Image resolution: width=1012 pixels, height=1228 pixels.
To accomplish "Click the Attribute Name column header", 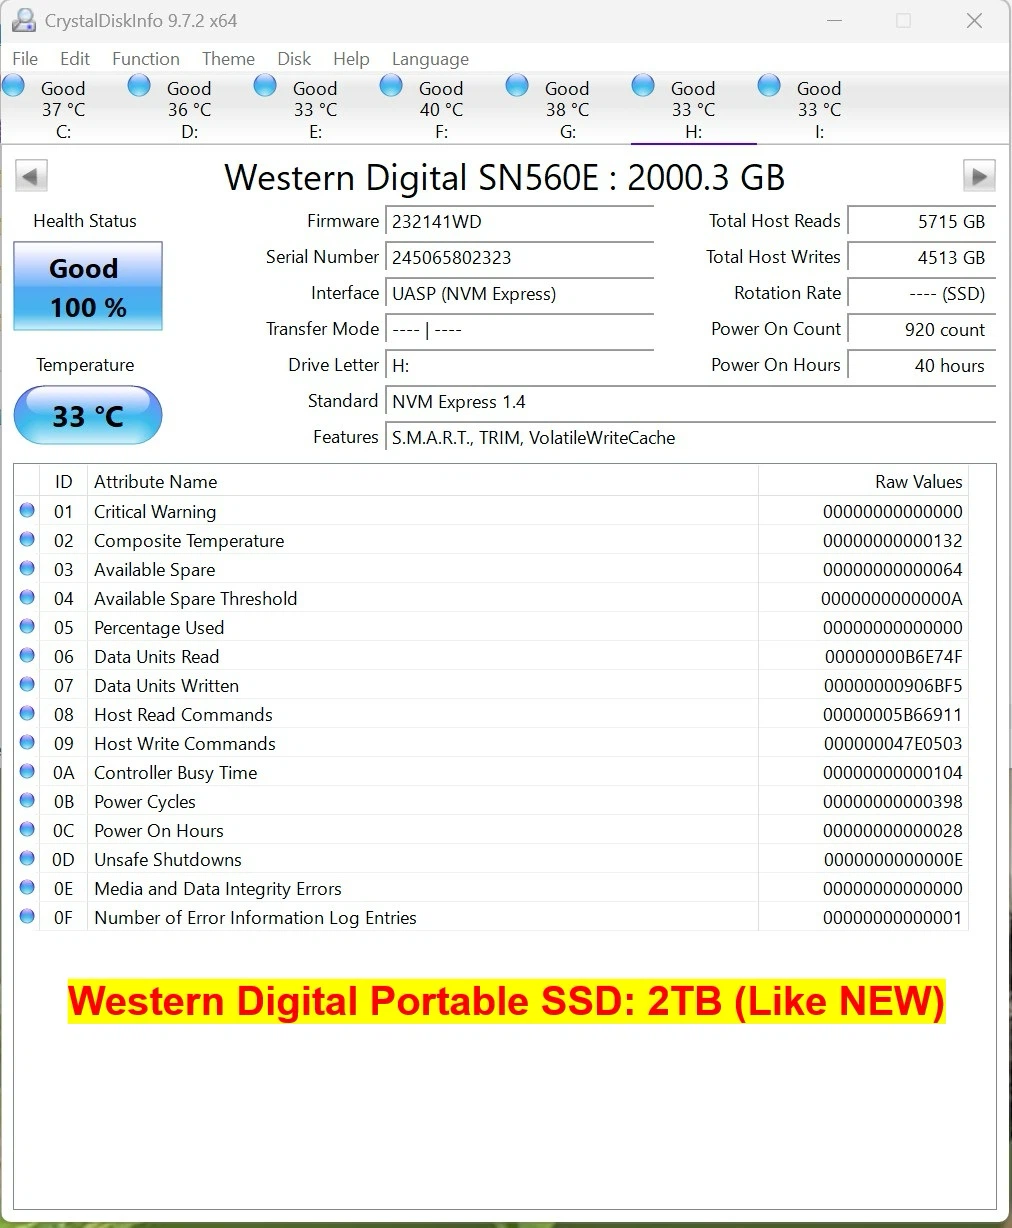I will pos(423,481).
